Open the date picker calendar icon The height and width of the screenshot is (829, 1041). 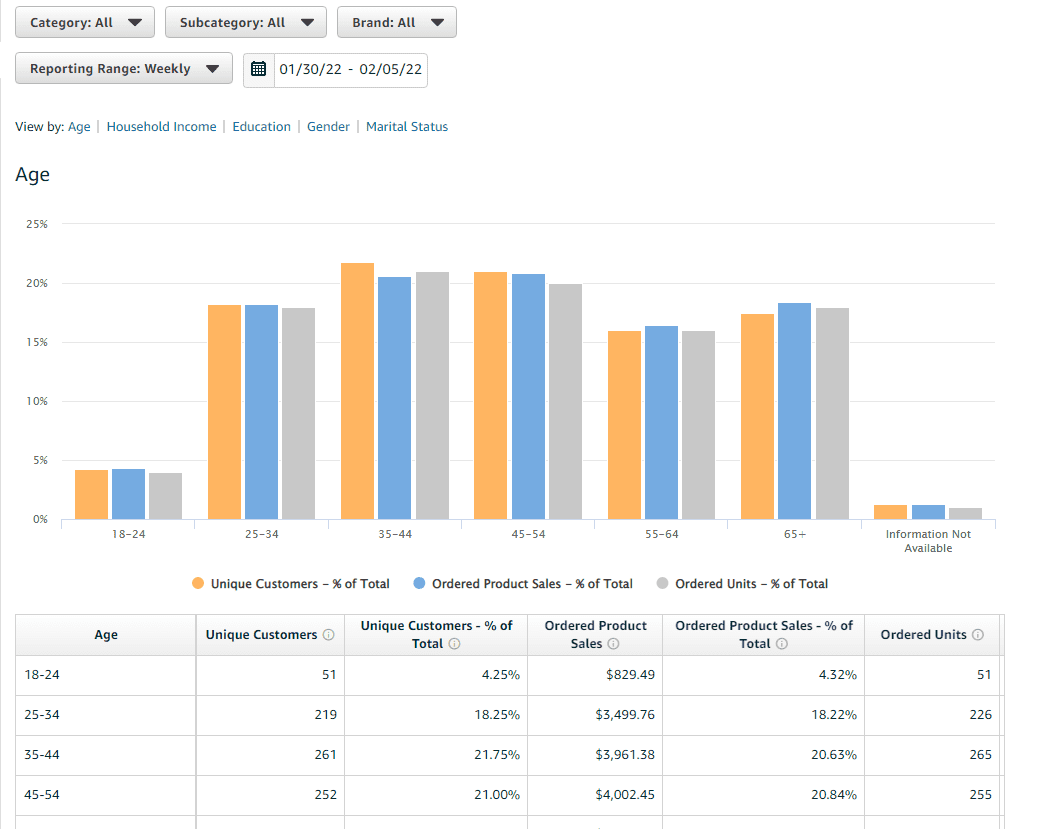[258, 69]
